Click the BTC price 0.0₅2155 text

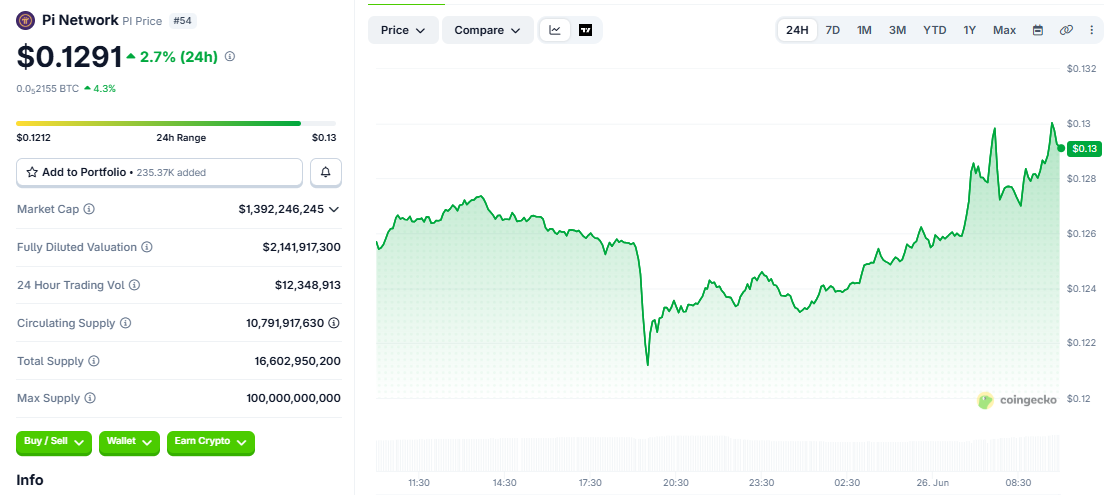coord(48,89)
